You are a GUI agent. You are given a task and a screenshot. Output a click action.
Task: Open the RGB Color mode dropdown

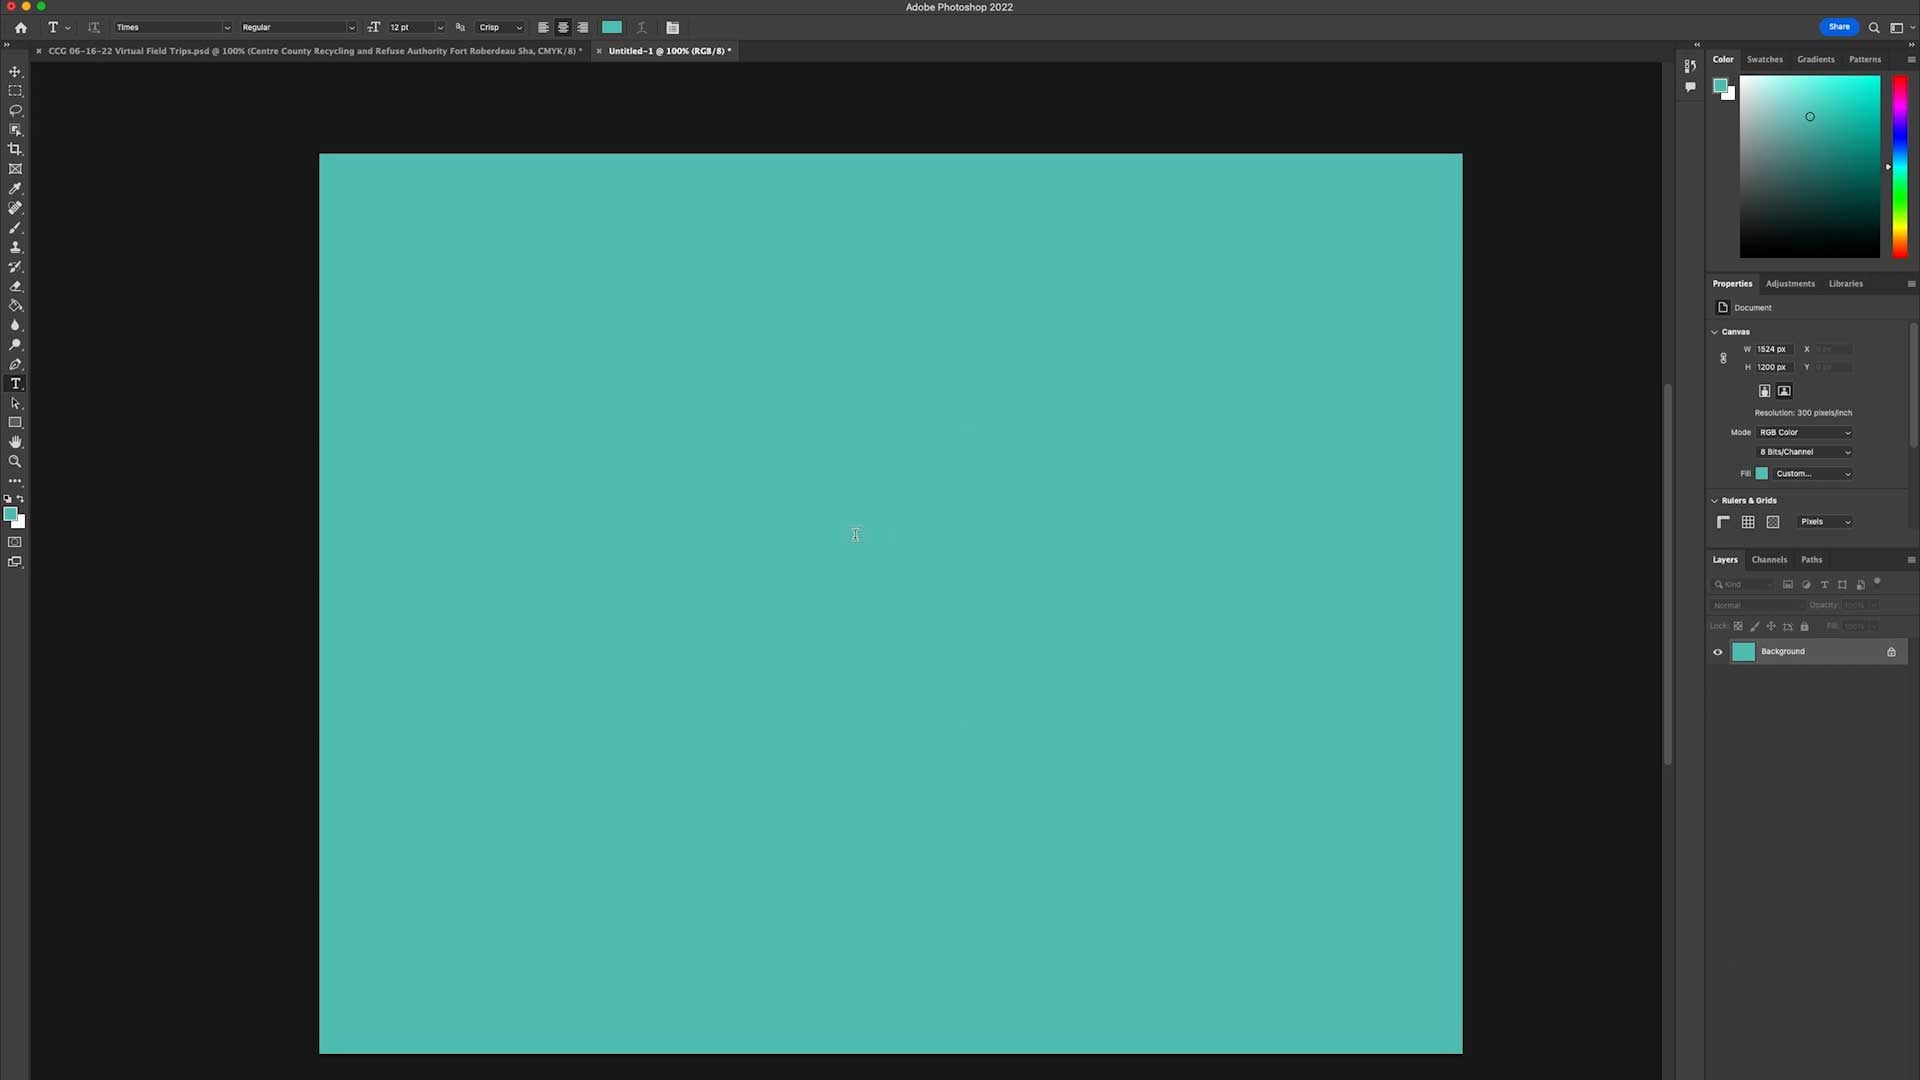[1805, 433]
